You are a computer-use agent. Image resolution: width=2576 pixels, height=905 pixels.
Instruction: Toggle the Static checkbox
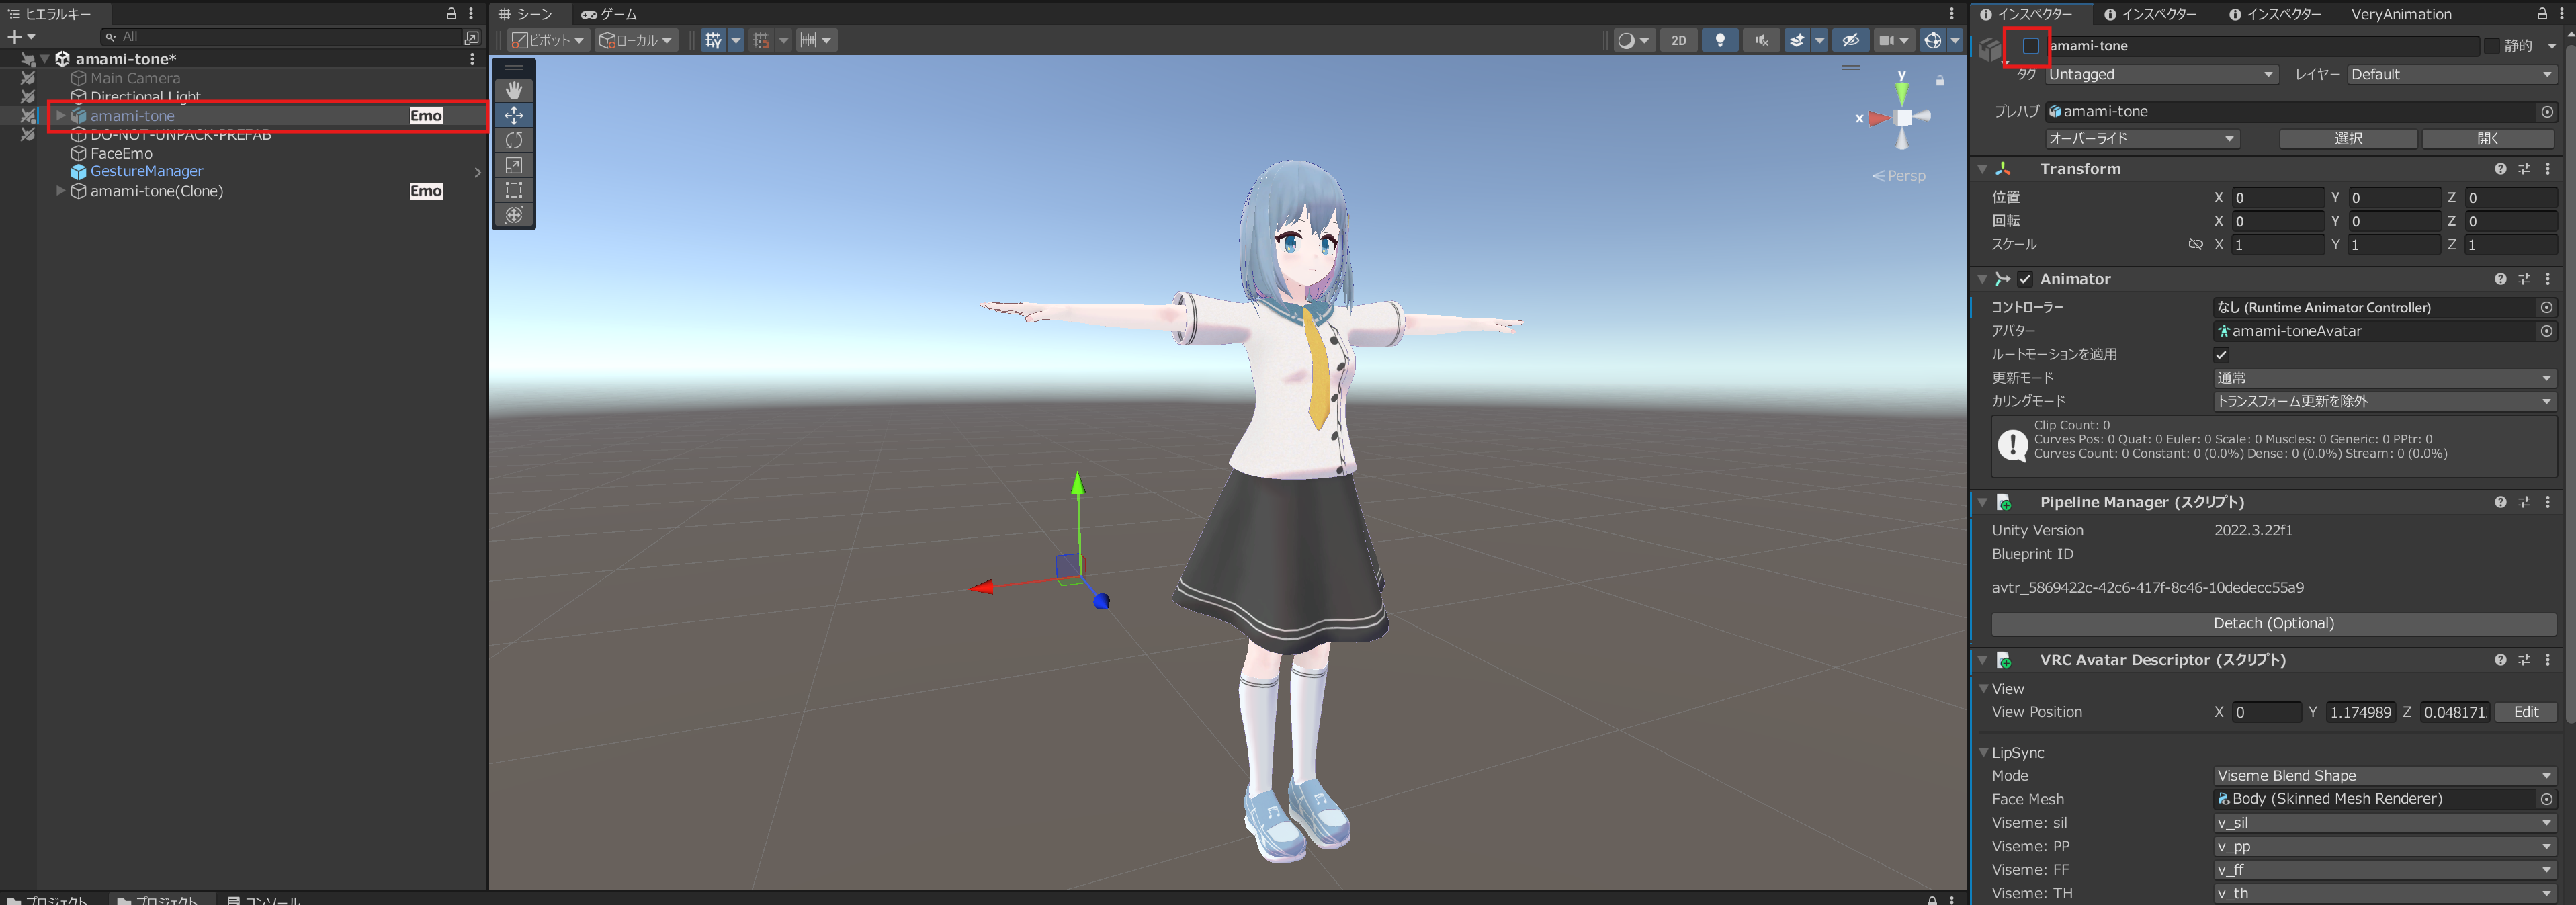(2492, 46)
